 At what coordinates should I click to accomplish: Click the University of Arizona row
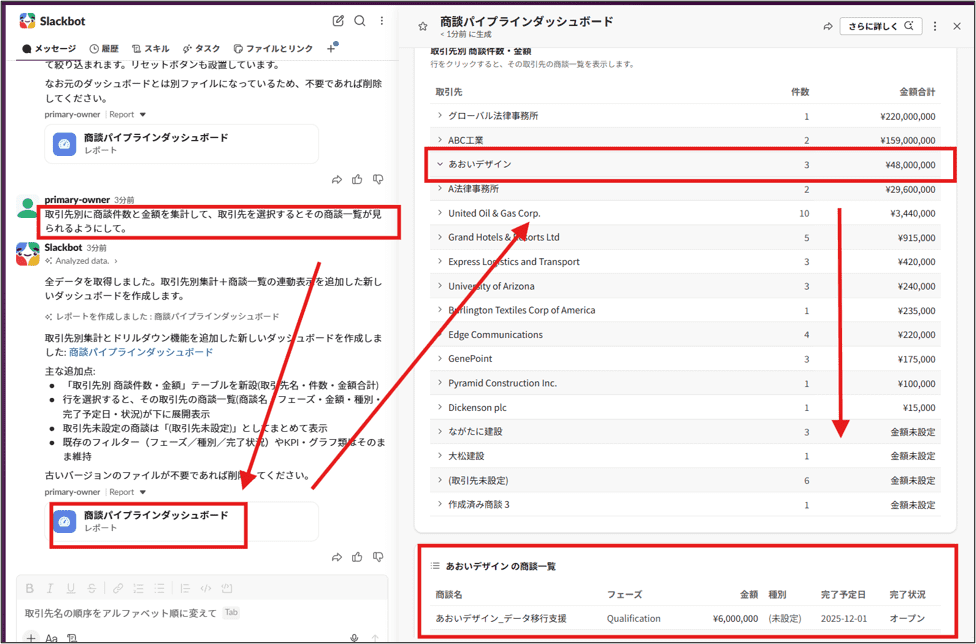pos(685,286)
